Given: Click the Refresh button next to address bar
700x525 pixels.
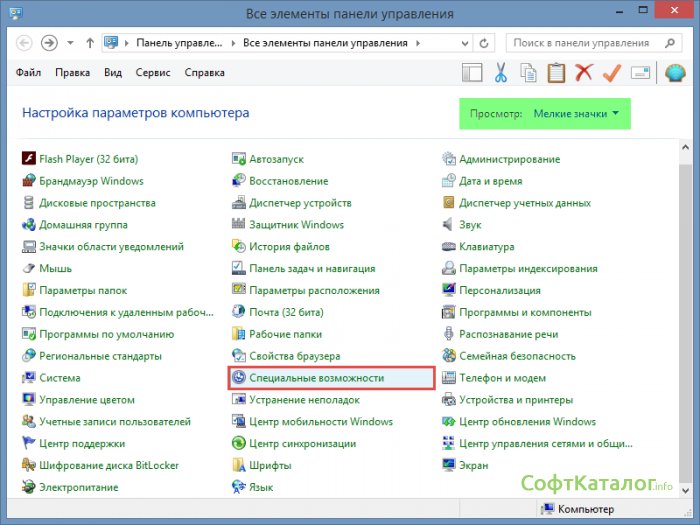Looking at the screenshot, I should (484, 44).
